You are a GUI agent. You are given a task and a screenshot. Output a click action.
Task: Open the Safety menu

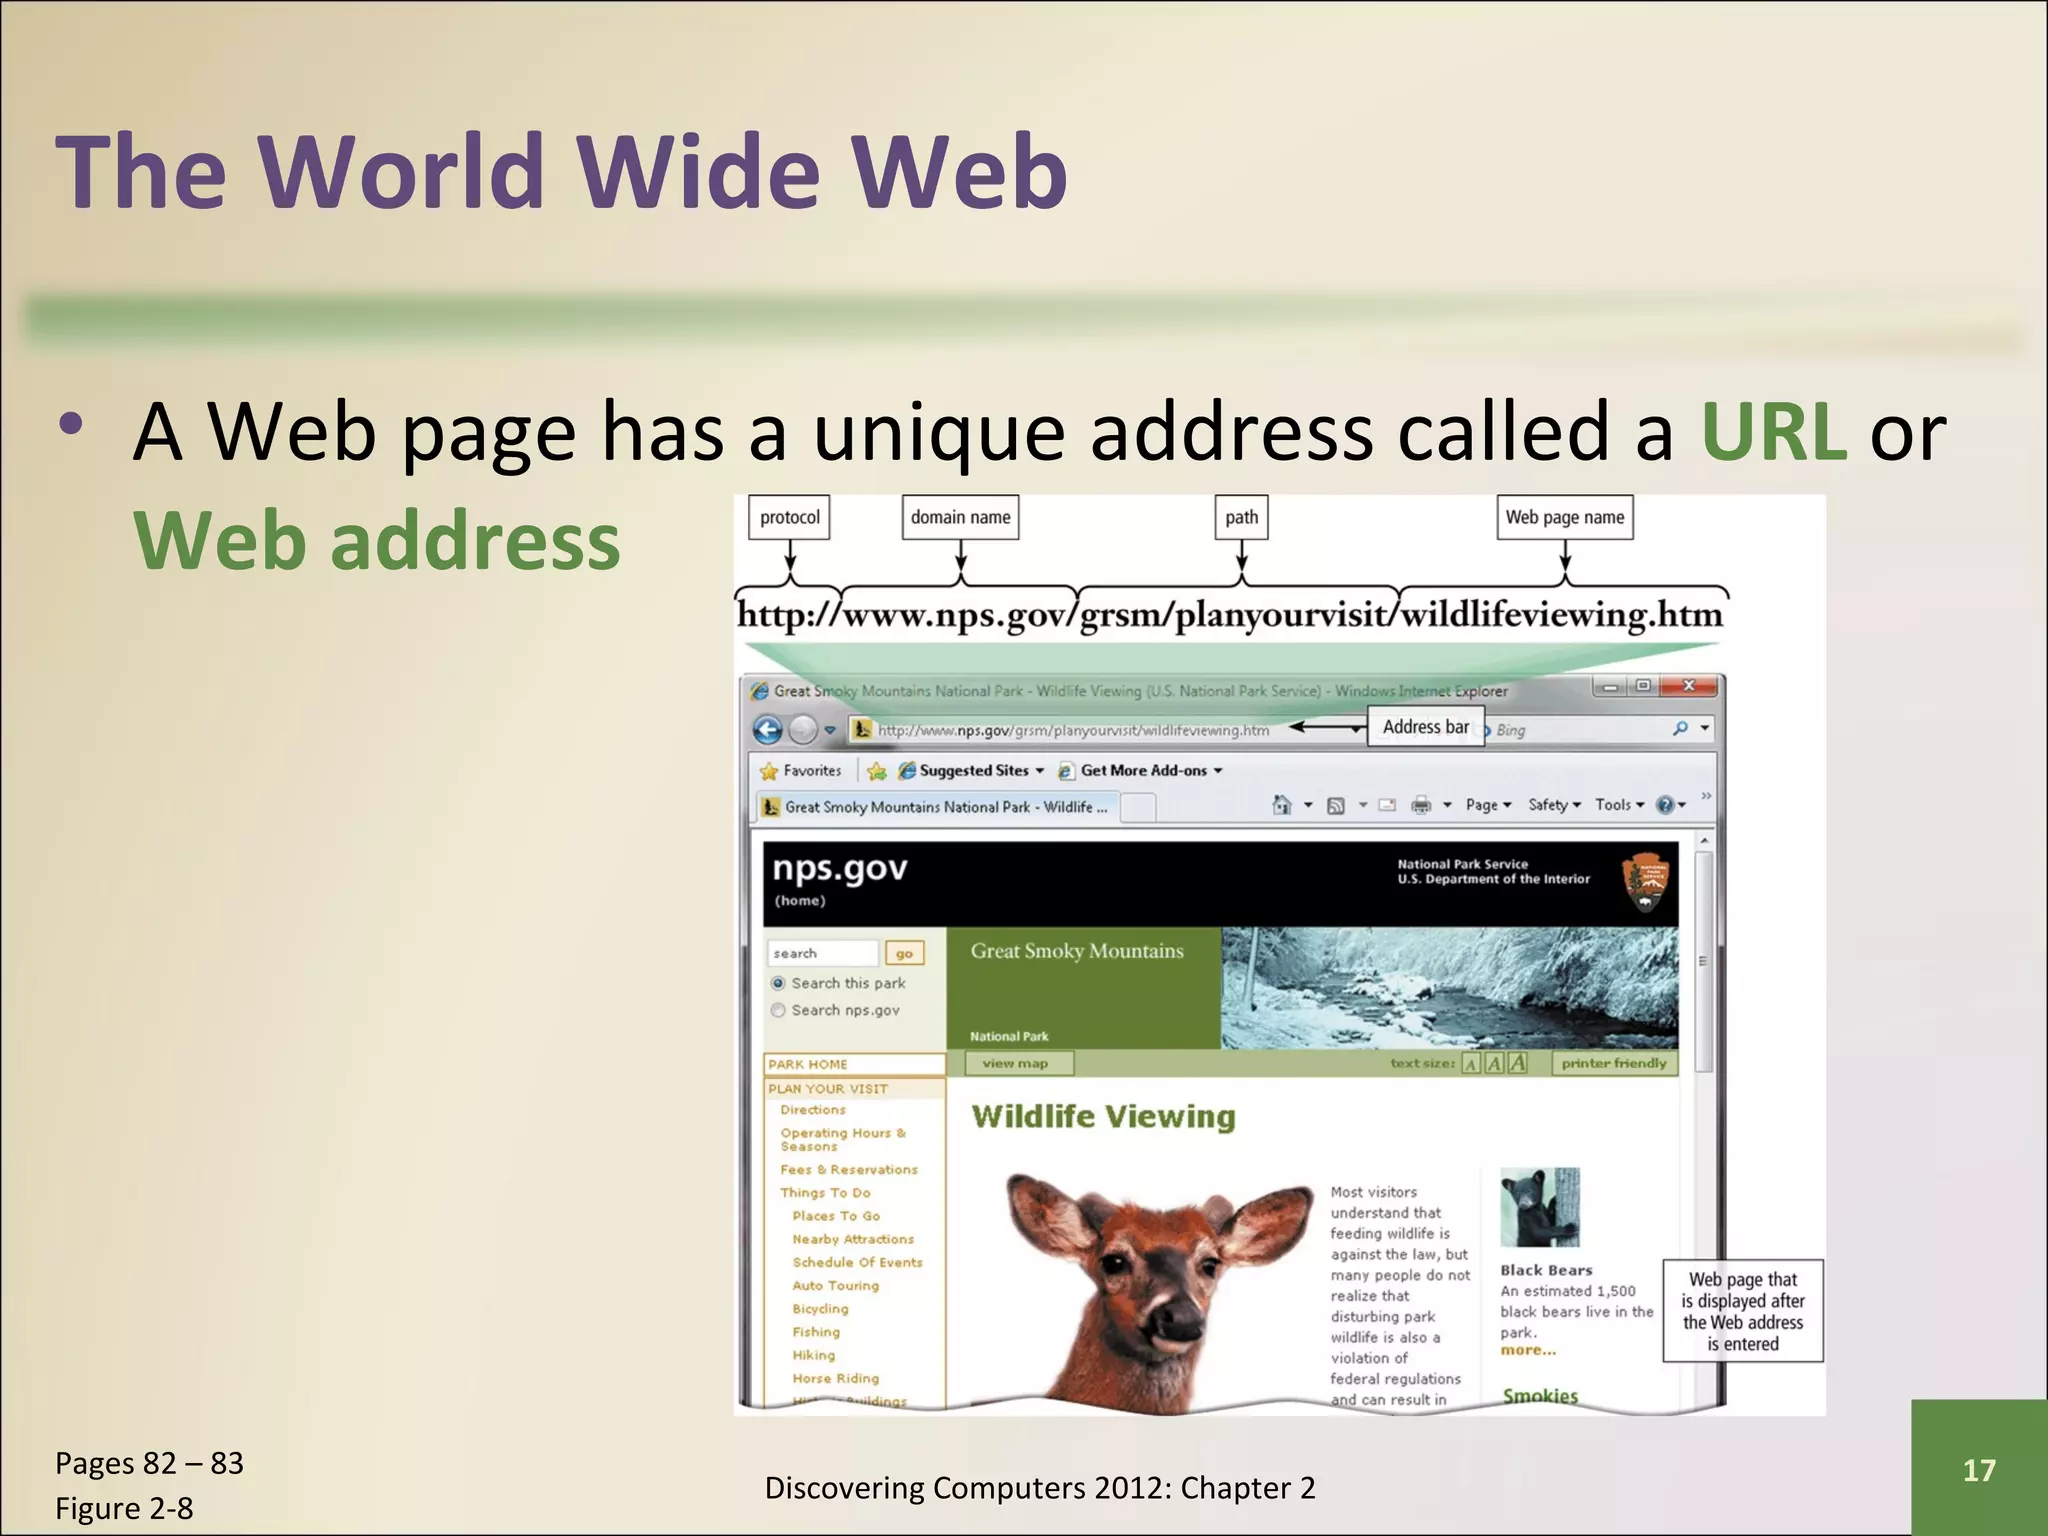(x=1554, y=805)
